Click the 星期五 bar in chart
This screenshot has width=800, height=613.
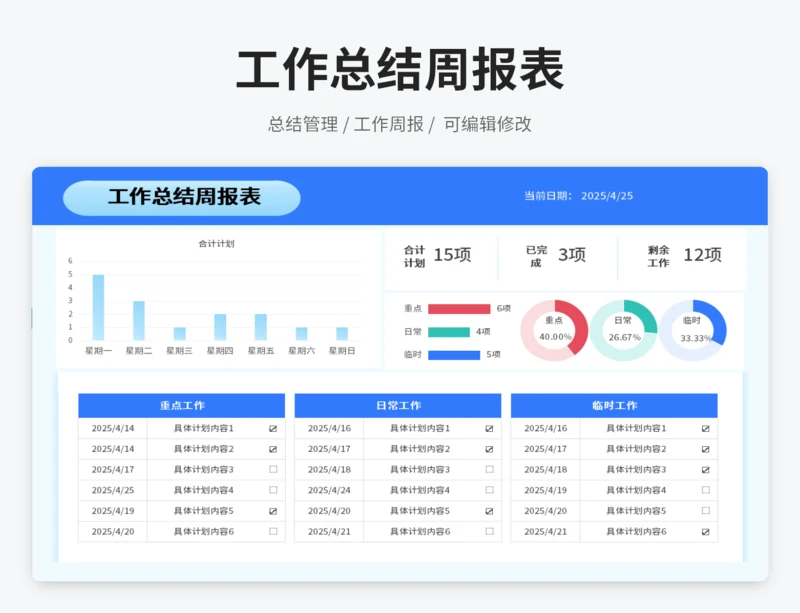coord(261,327)
